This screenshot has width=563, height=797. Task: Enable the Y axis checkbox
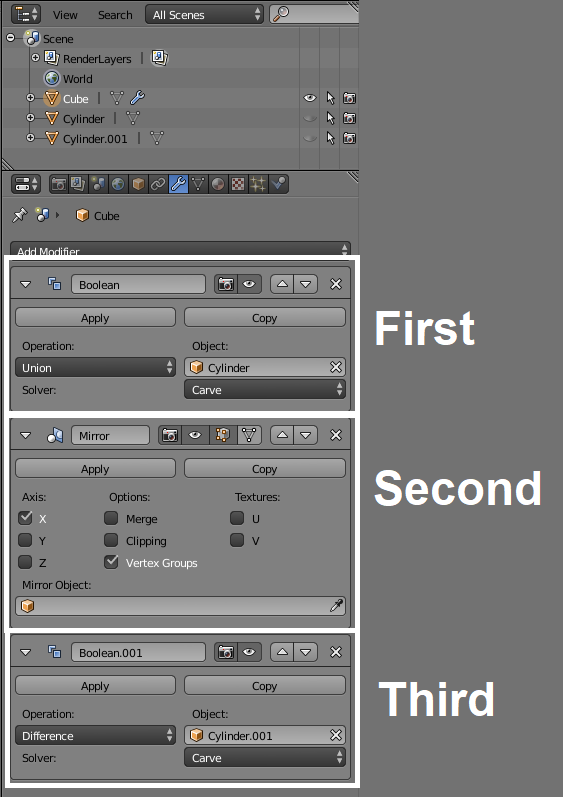pos(25,540)
